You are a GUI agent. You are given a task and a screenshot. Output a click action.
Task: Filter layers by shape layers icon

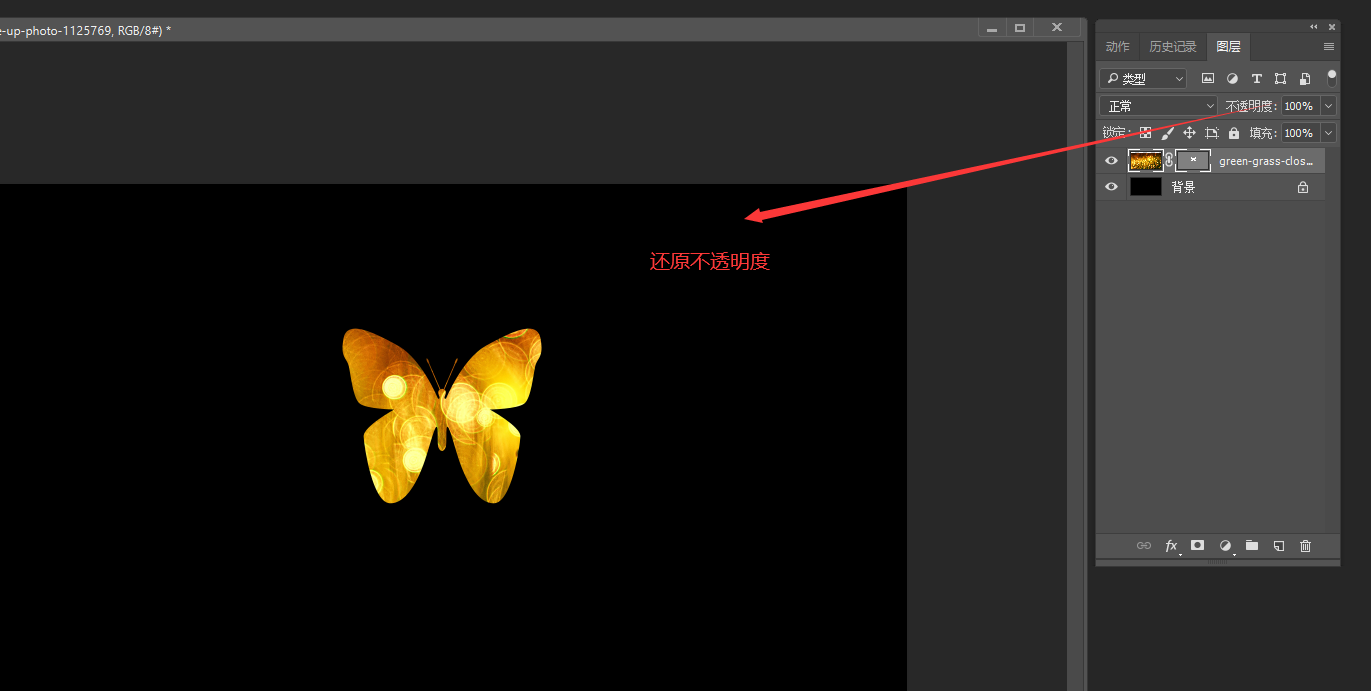click(1280, 78)
